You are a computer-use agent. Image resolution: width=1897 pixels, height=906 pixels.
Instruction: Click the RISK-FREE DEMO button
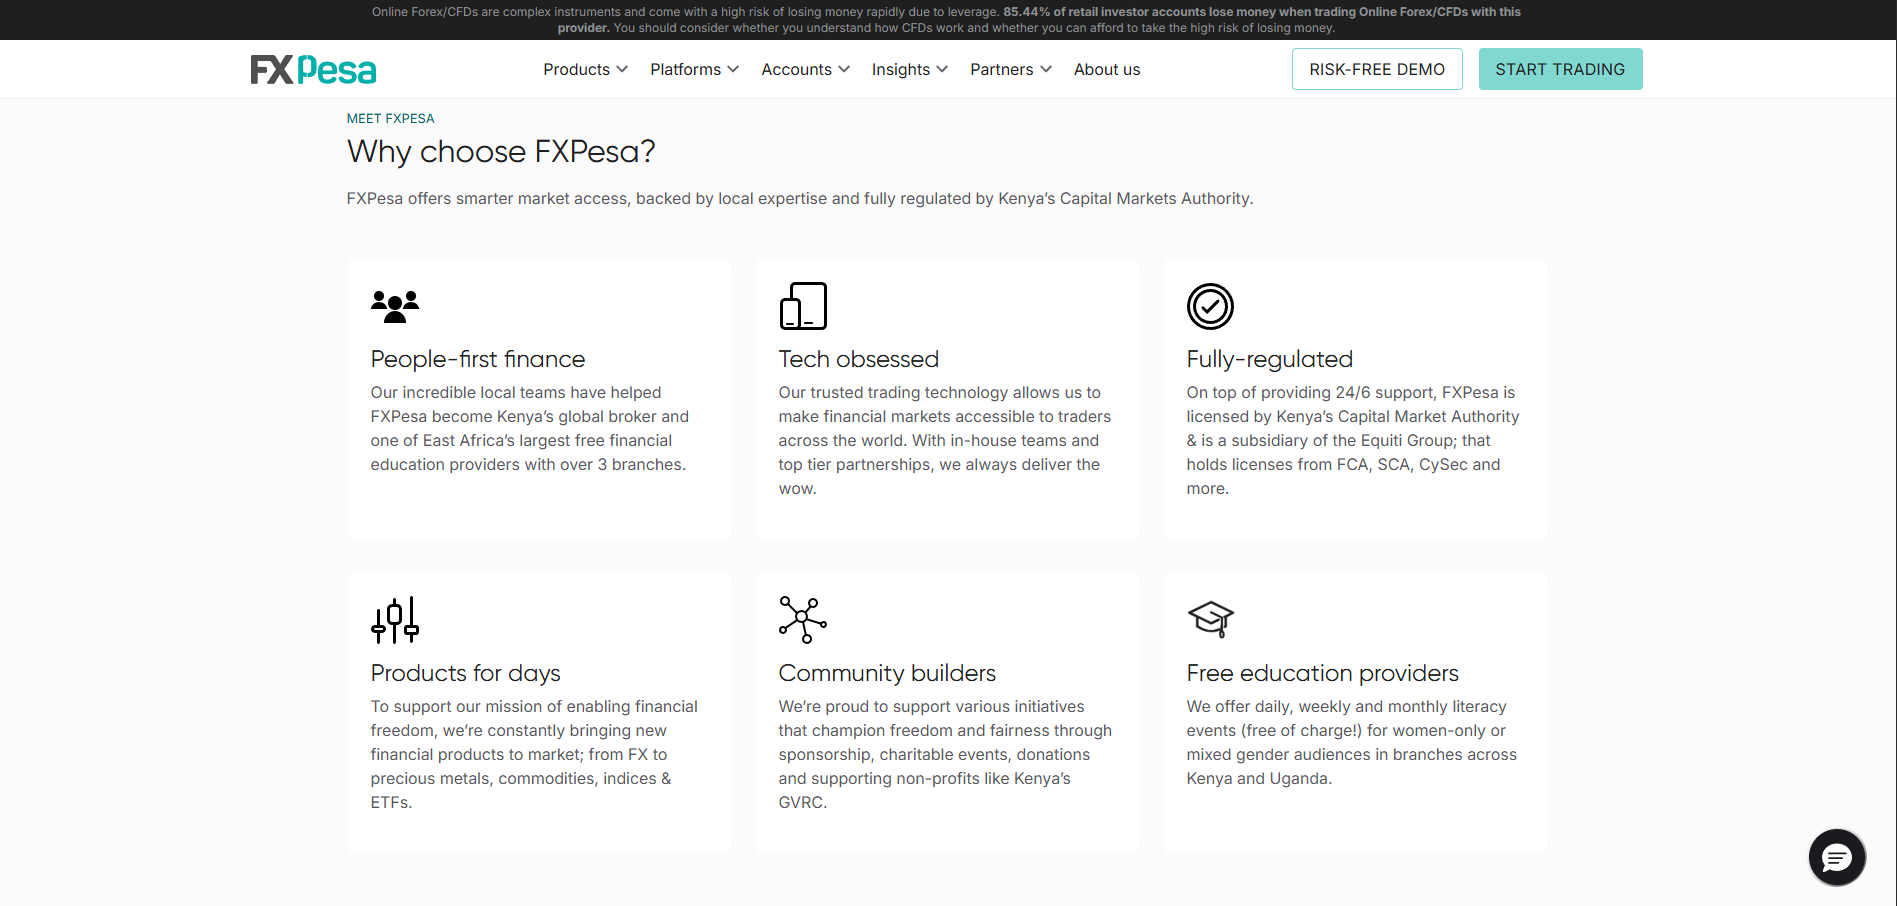point(1377,69)
